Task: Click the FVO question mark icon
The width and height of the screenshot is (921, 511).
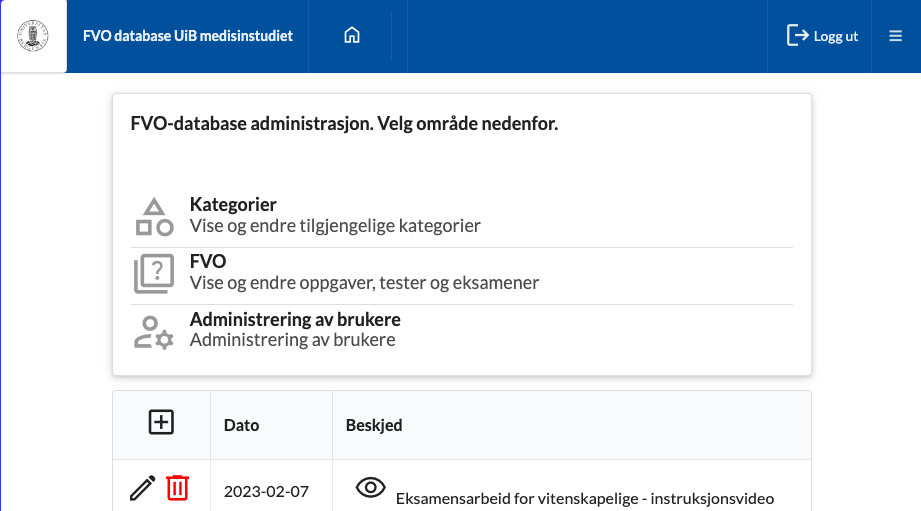Action: (x=154, y=275)
